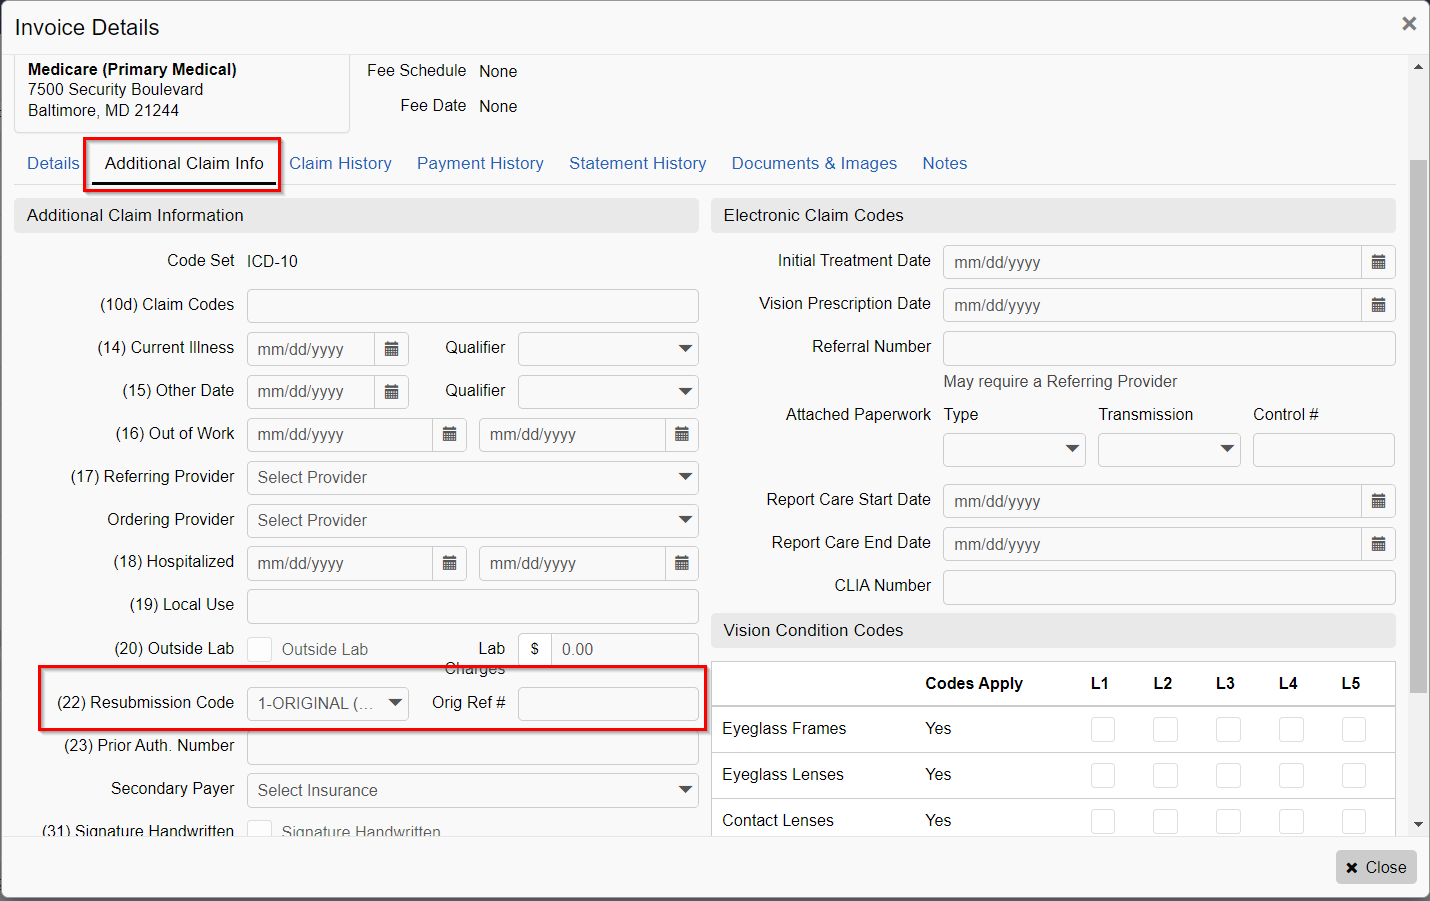Screen dimensions: 1430x901
Task: Click Current Illness date input
Action: click(311, 349)
